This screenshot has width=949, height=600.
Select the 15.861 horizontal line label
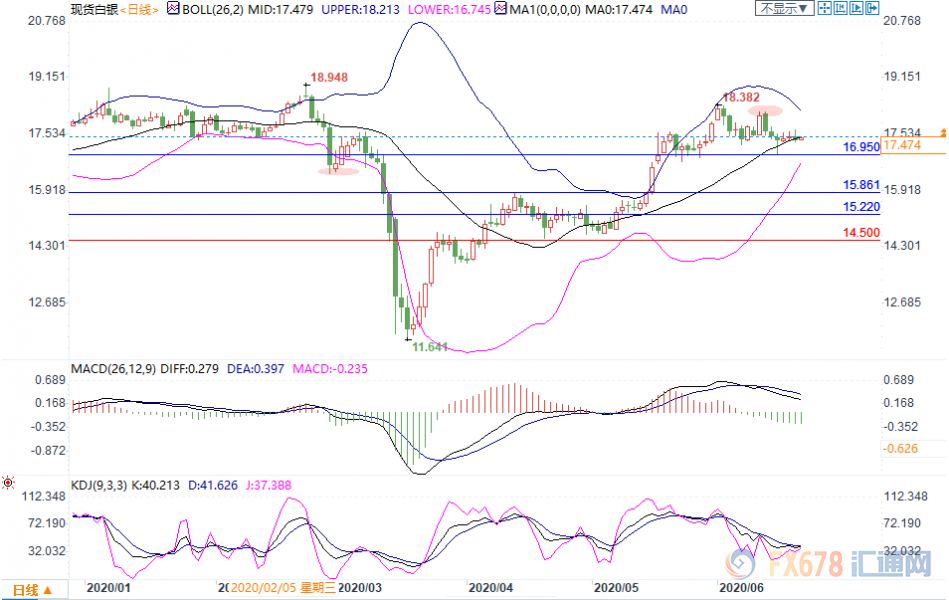[861, 185]
